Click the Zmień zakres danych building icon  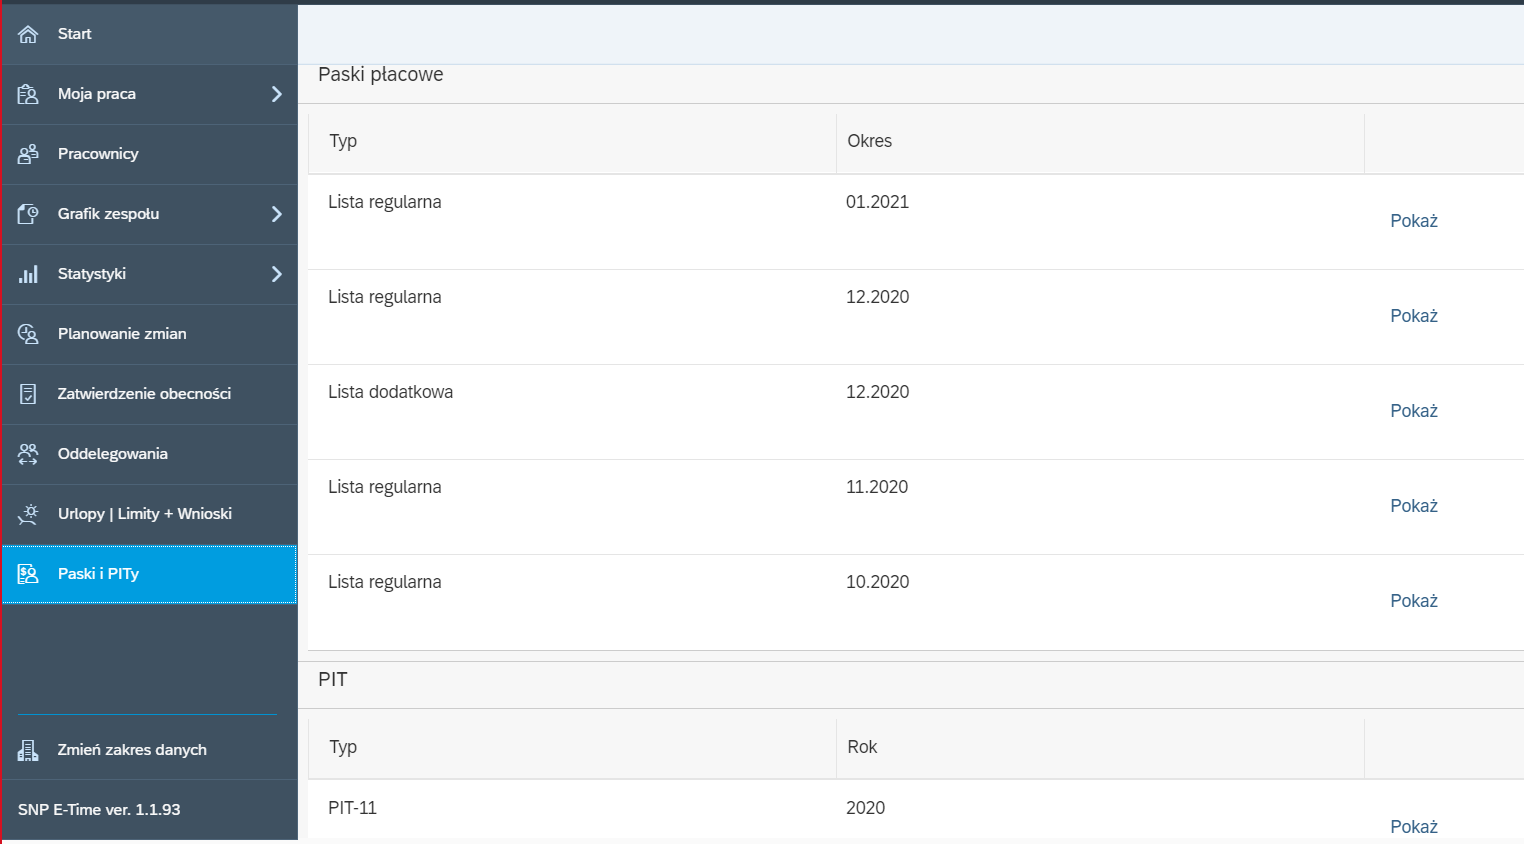[28, 750]
